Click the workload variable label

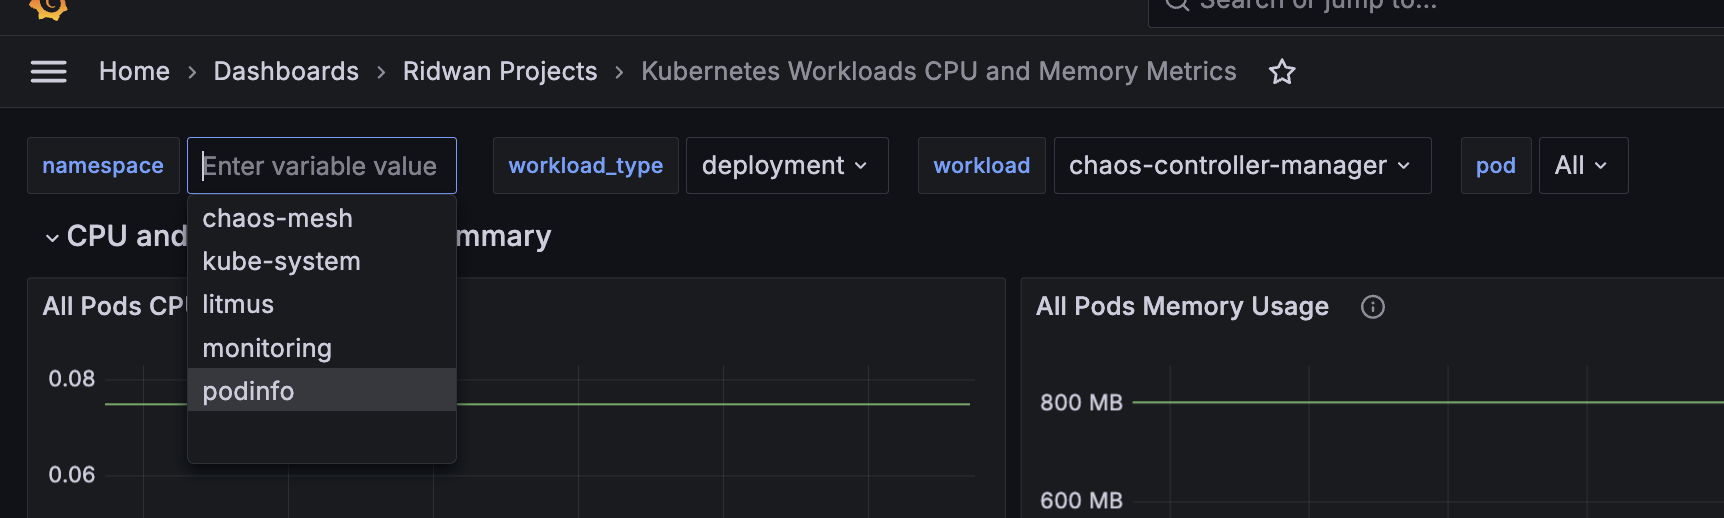click(x=982, y=166)
